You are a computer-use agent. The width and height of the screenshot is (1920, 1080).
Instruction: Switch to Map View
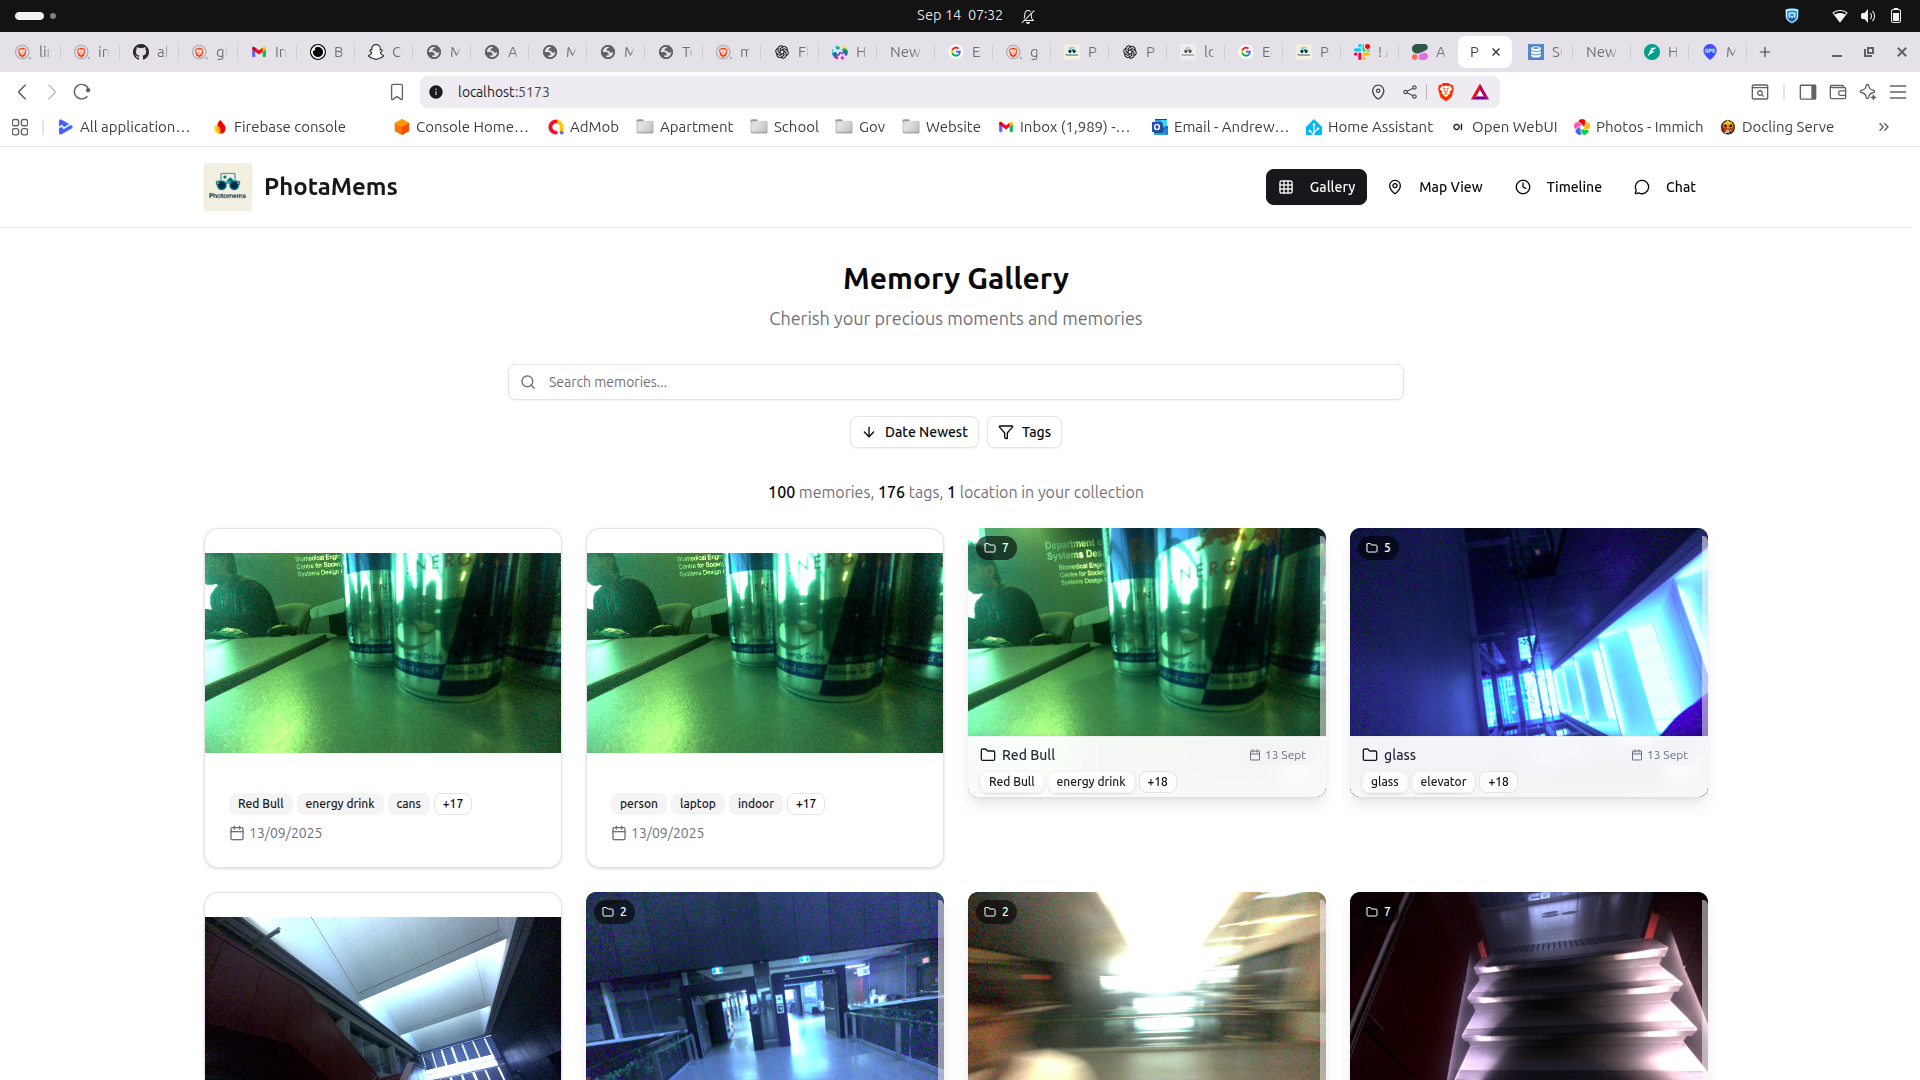coord(1436,187)
